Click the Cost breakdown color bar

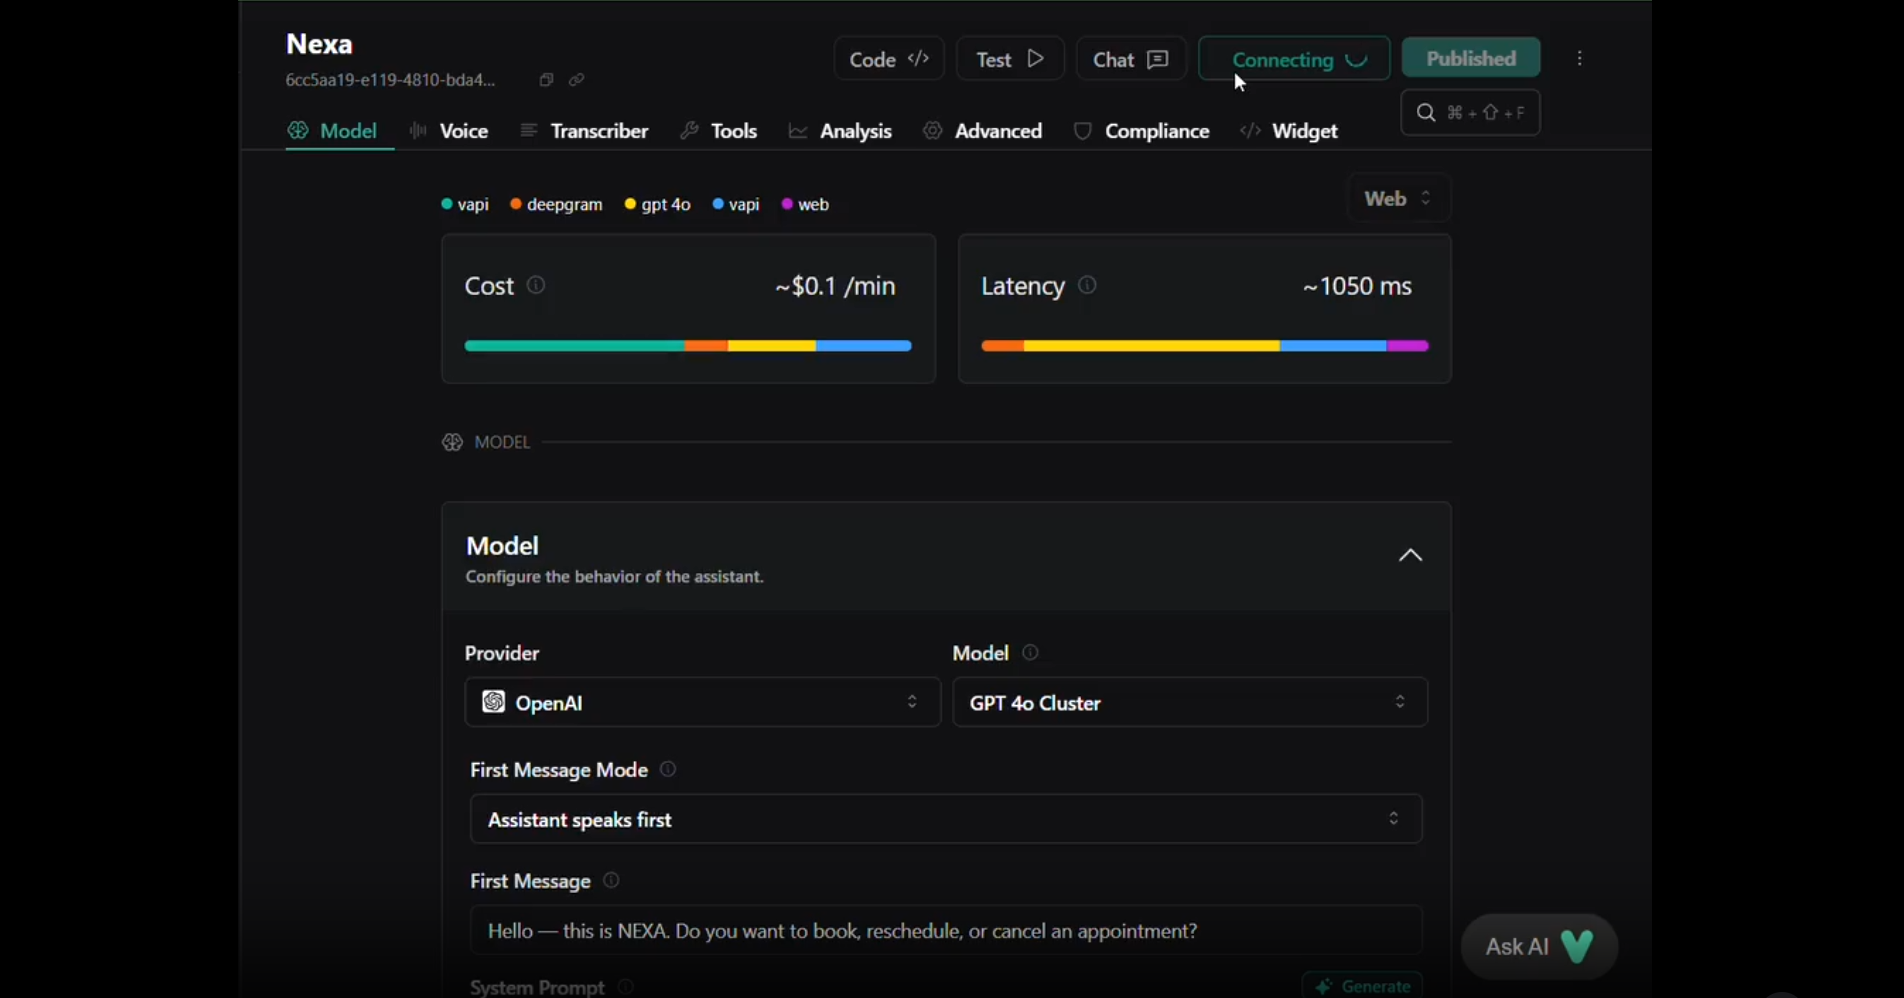coord(688,346)
